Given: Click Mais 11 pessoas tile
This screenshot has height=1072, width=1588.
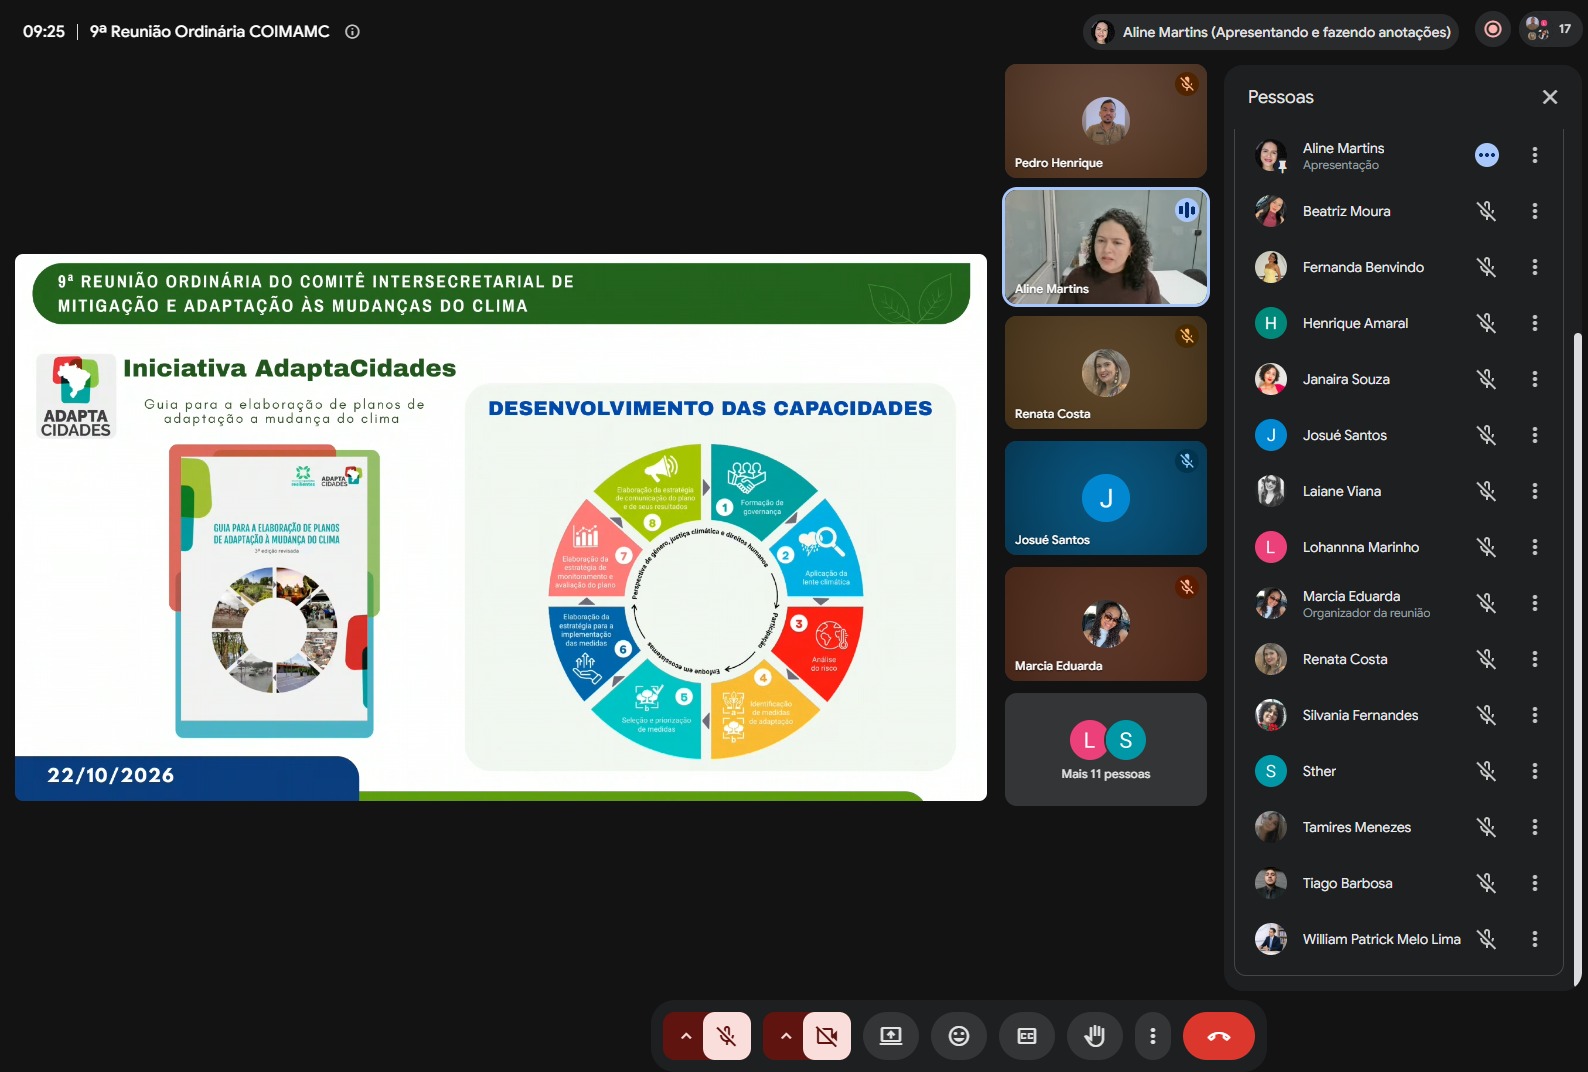Looking at the screenshot, I should click(x=1106, y=749).
